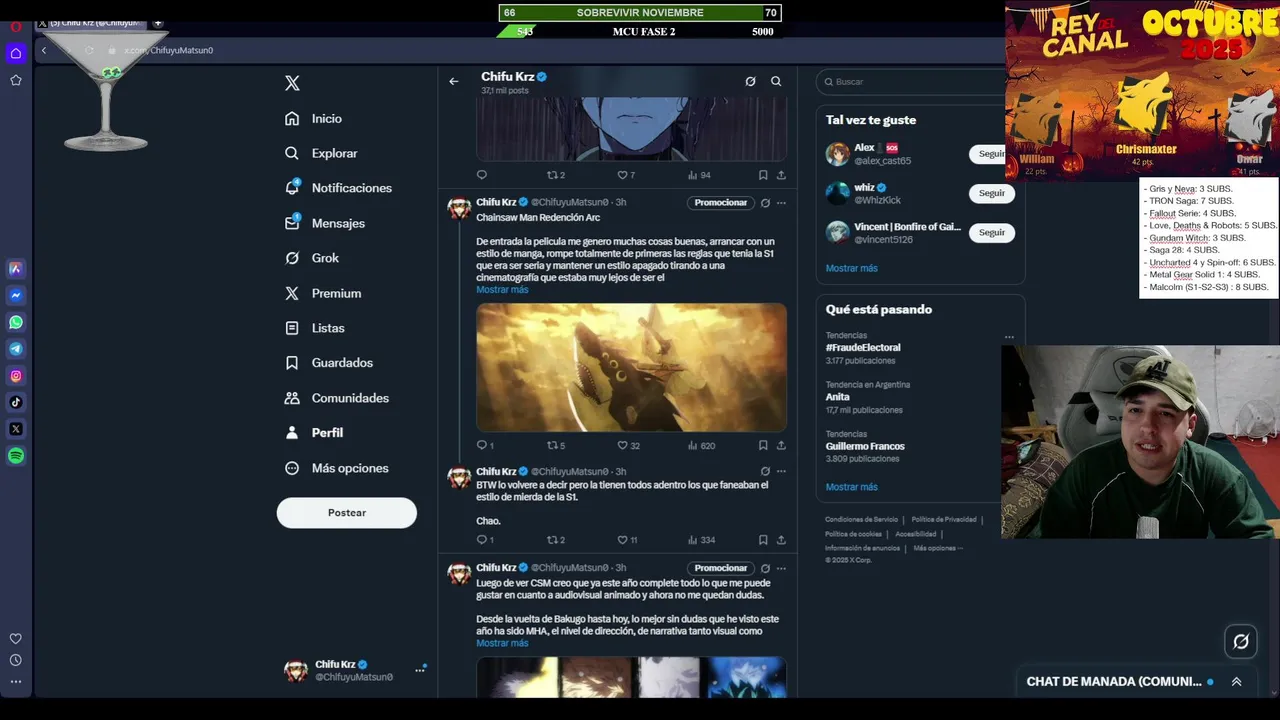The height and width of the screenshot is (720, 1280).
Task: Open Telegram in Opera sidebar
Action: pyautogui.click(x=16, y=349)
